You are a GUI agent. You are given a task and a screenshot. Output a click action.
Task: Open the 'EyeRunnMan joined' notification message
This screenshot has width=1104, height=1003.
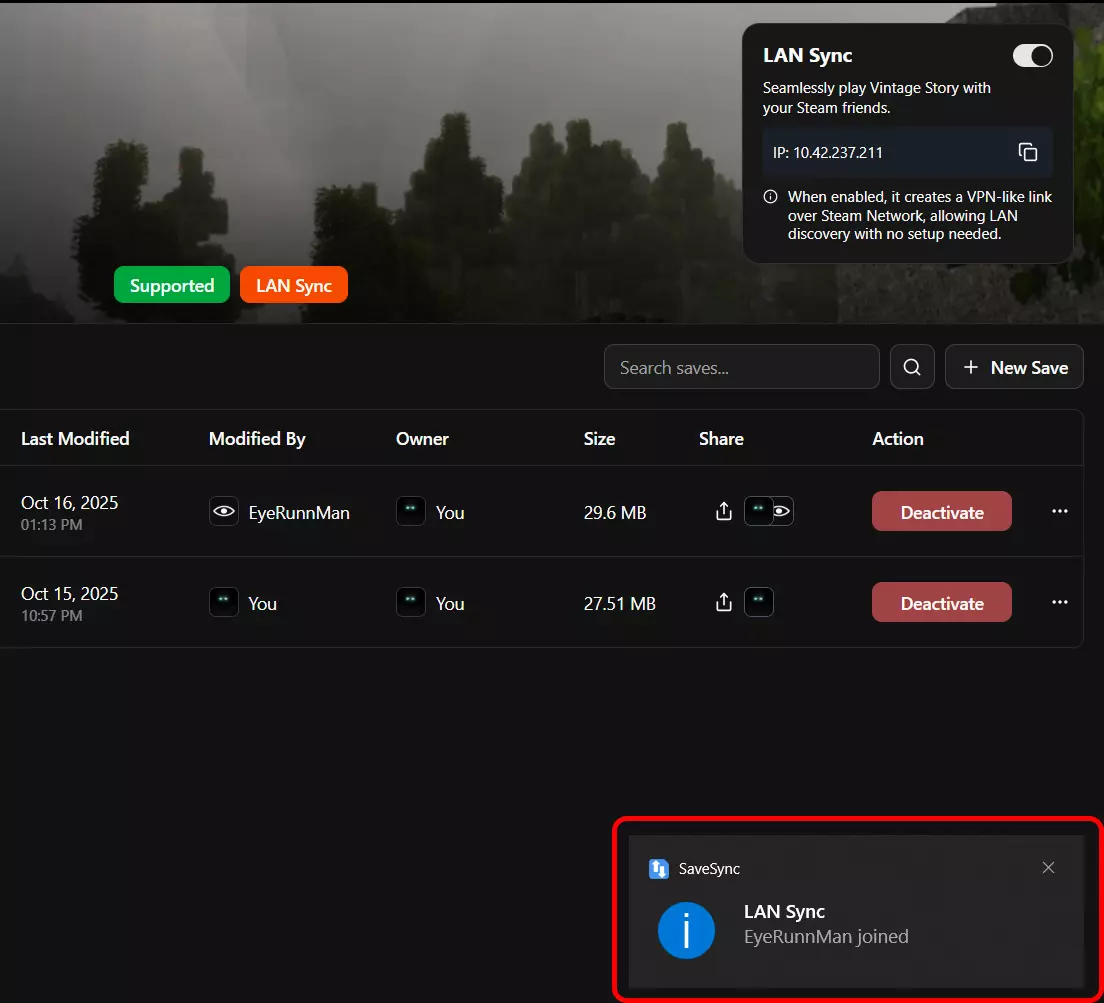pos(826,936)
